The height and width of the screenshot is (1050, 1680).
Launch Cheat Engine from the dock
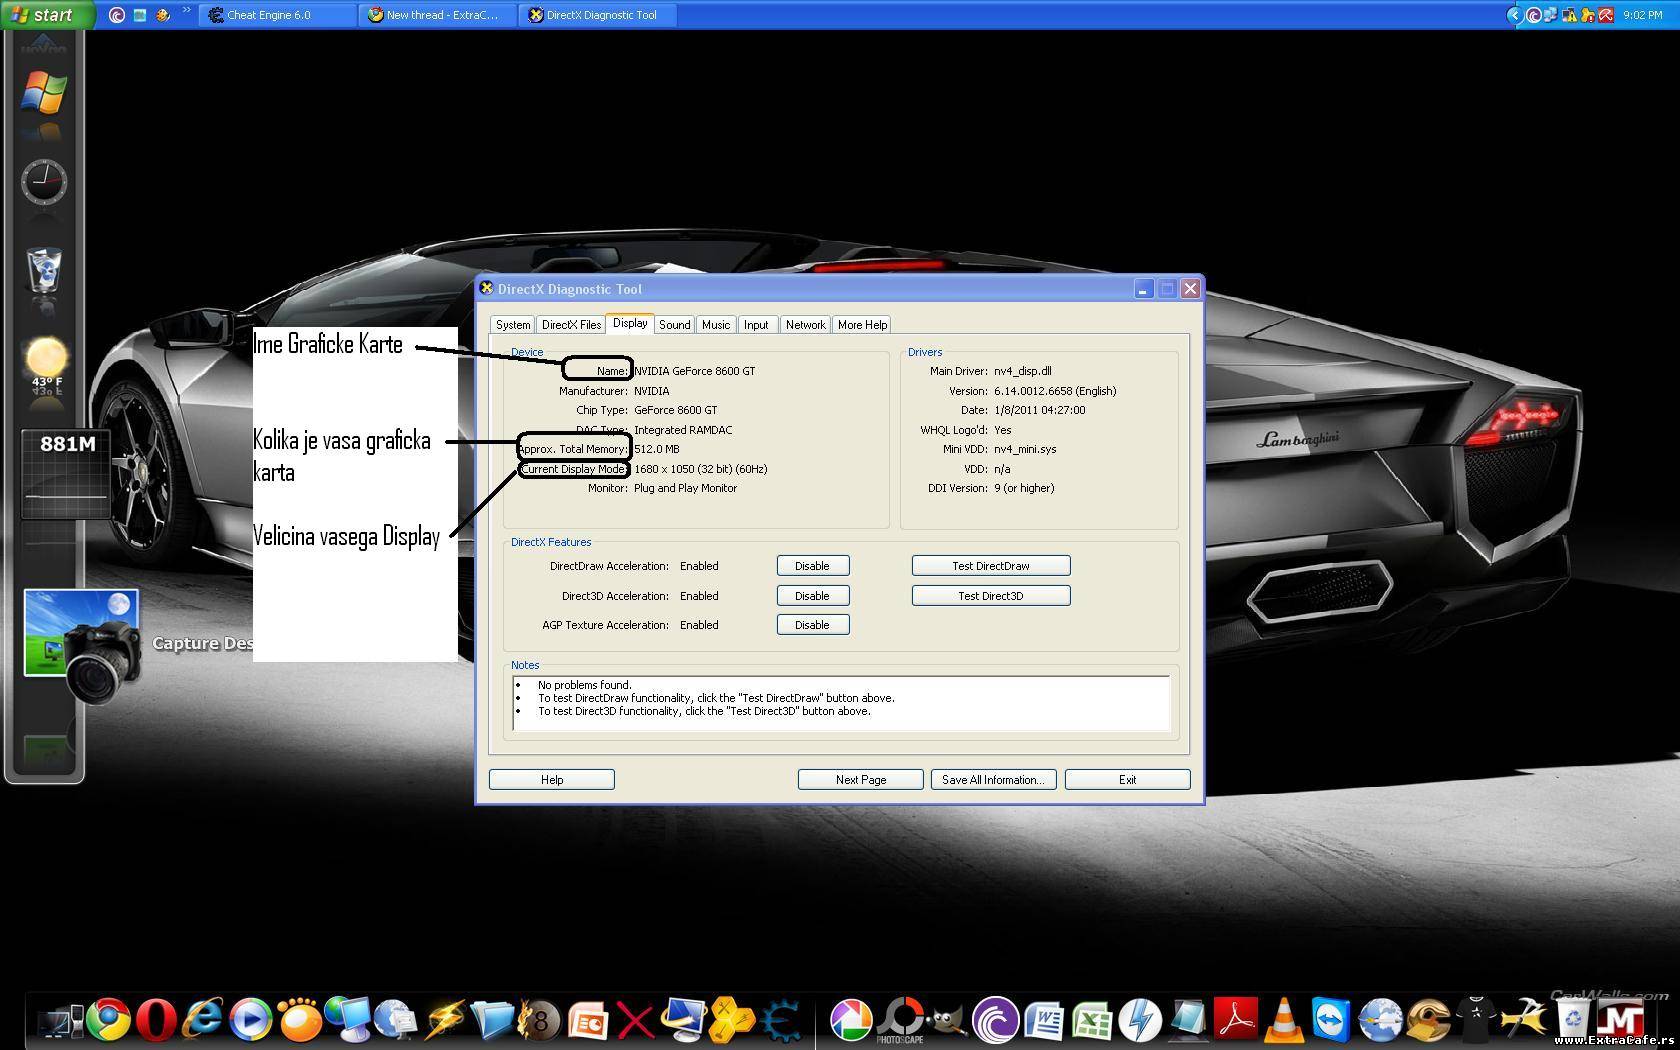click(781, 1020)
